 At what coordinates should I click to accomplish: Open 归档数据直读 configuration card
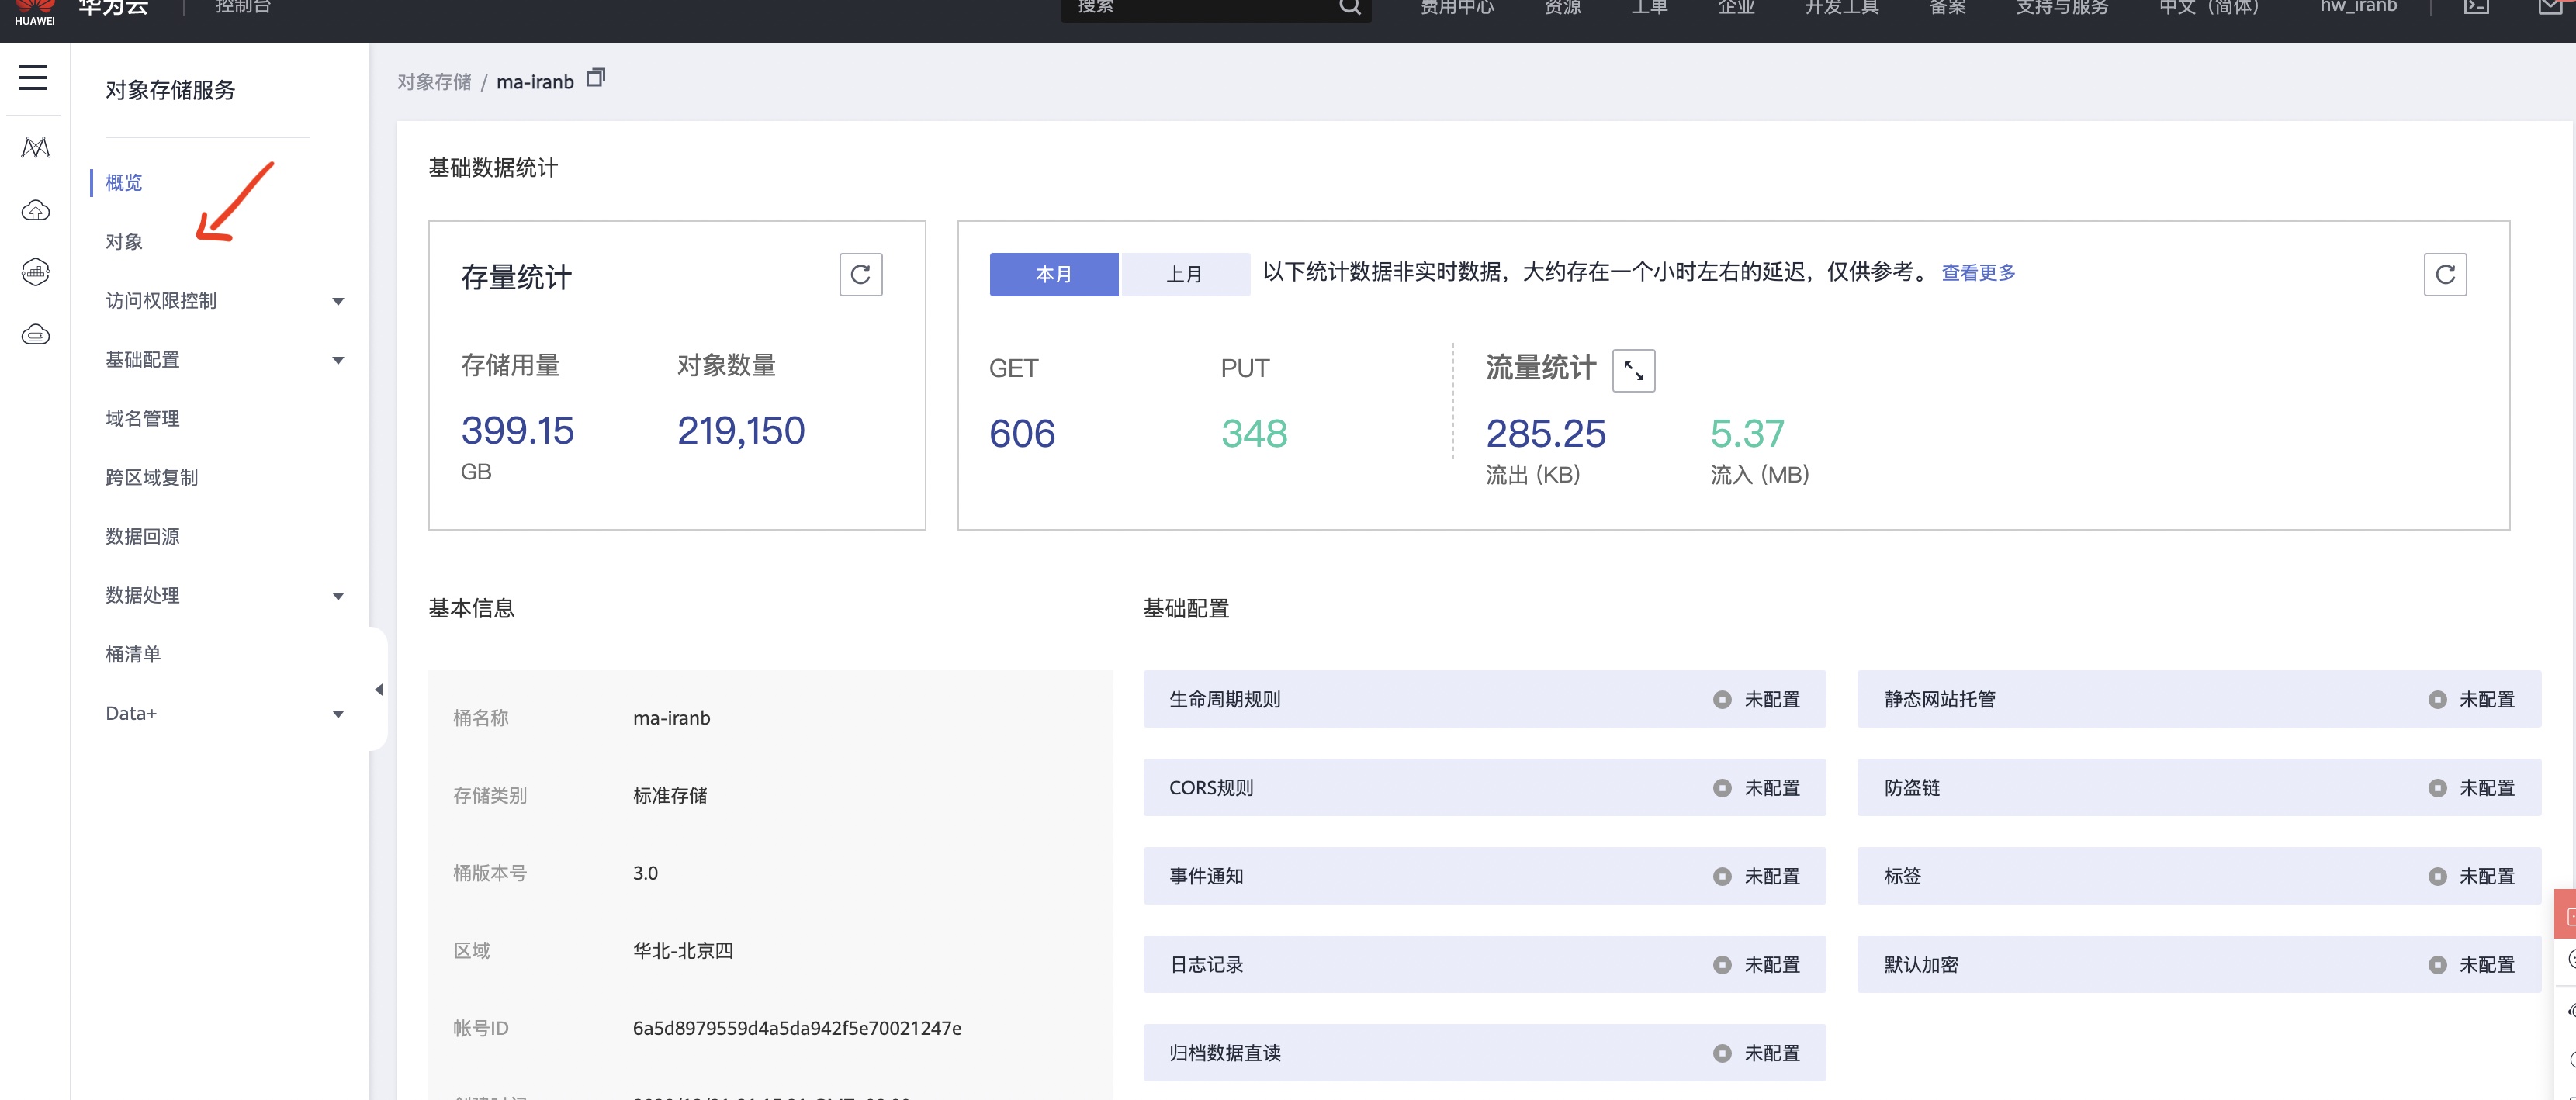pos(1484,1052)
